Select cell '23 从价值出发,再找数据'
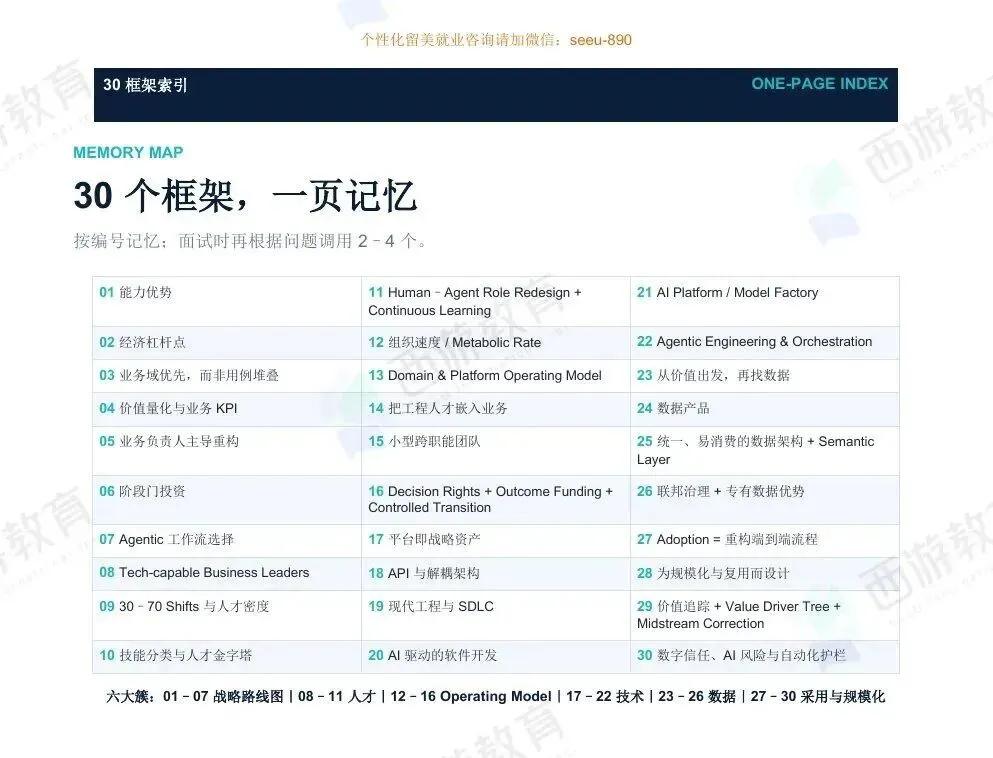 click(765, 376)
